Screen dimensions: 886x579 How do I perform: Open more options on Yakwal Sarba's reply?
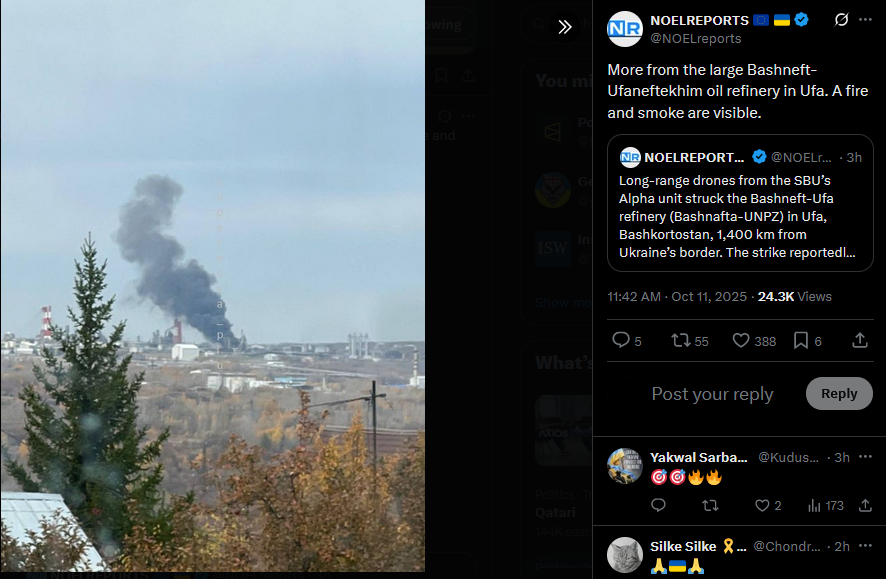[x=865, y=456]
